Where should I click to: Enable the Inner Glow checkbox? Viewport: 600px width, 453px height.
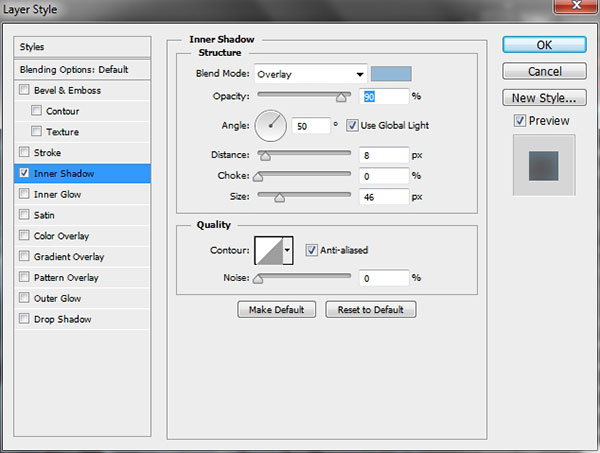24,194
